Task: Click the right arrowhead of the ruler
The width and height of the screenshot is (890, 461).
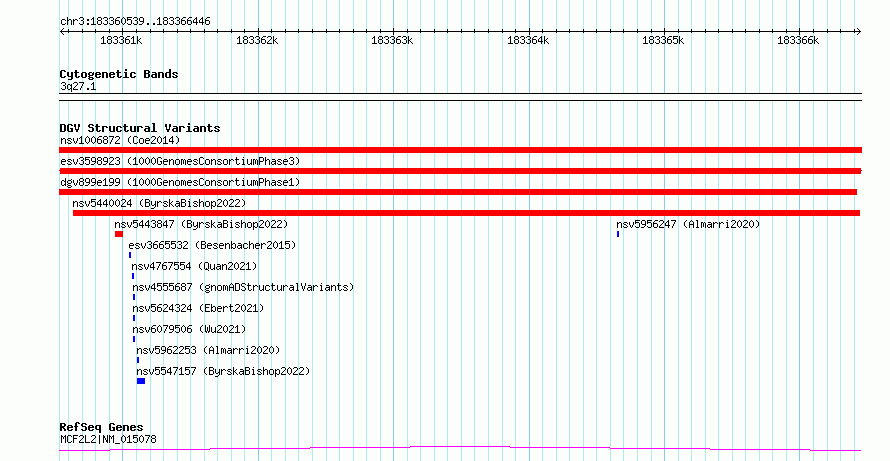Action: [858, 32]
